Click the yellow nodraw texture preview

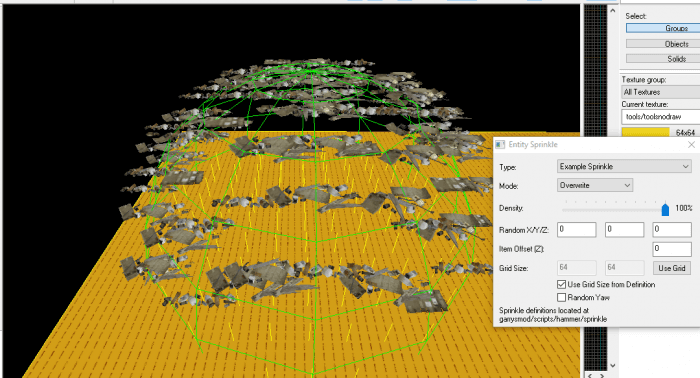click(x=646, y=132)
